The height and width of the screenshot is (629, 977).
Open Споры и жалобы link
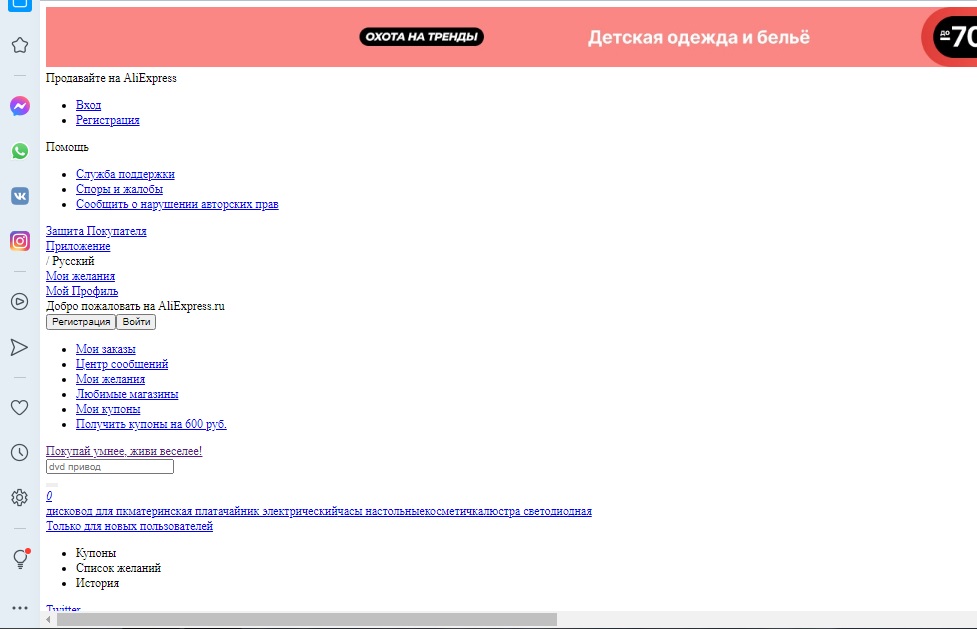pos(120,189)
